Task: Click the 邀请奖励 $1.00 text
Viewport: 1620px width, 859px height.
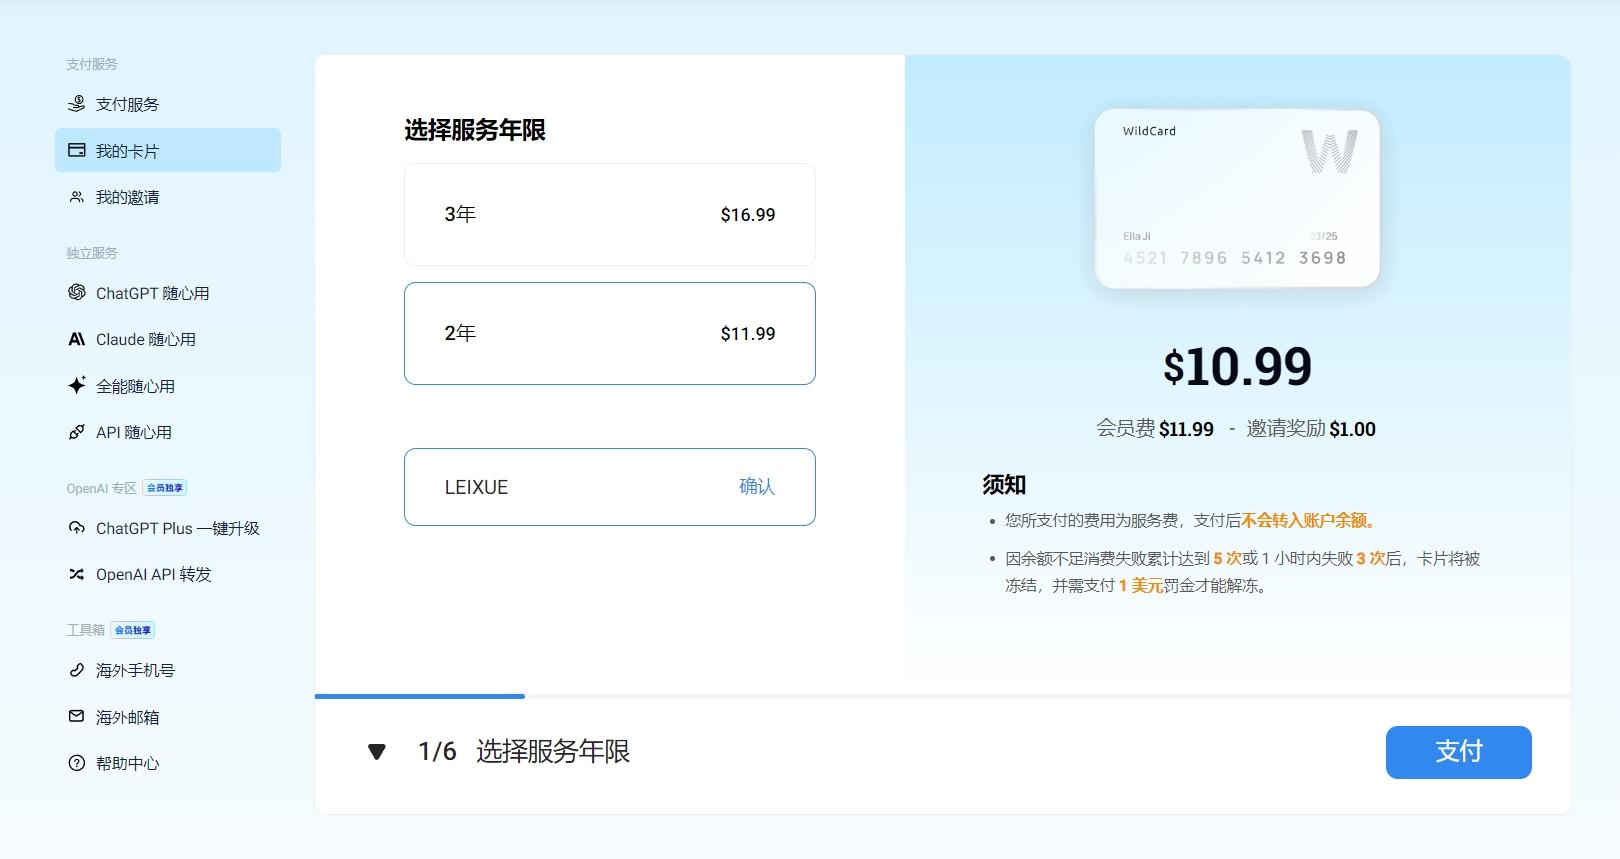Action: click(x=1311, y=429)
